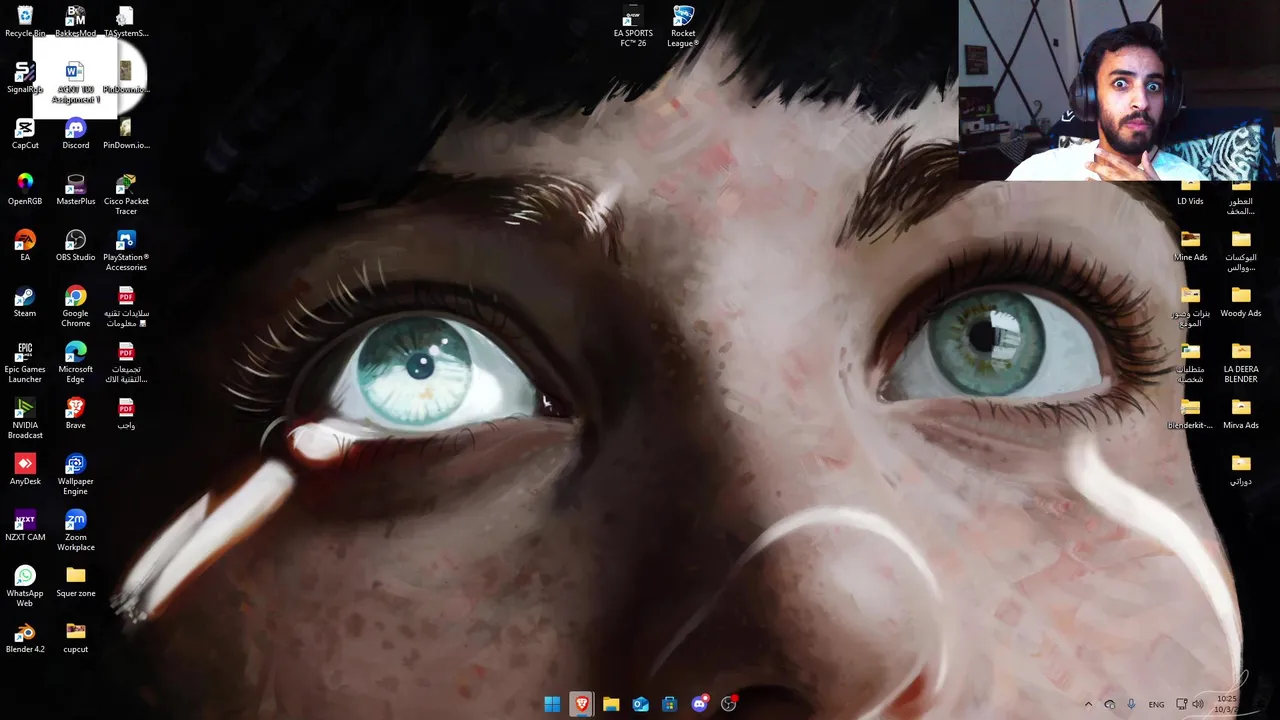Launch CapCut from the desktop

[25, 133]
